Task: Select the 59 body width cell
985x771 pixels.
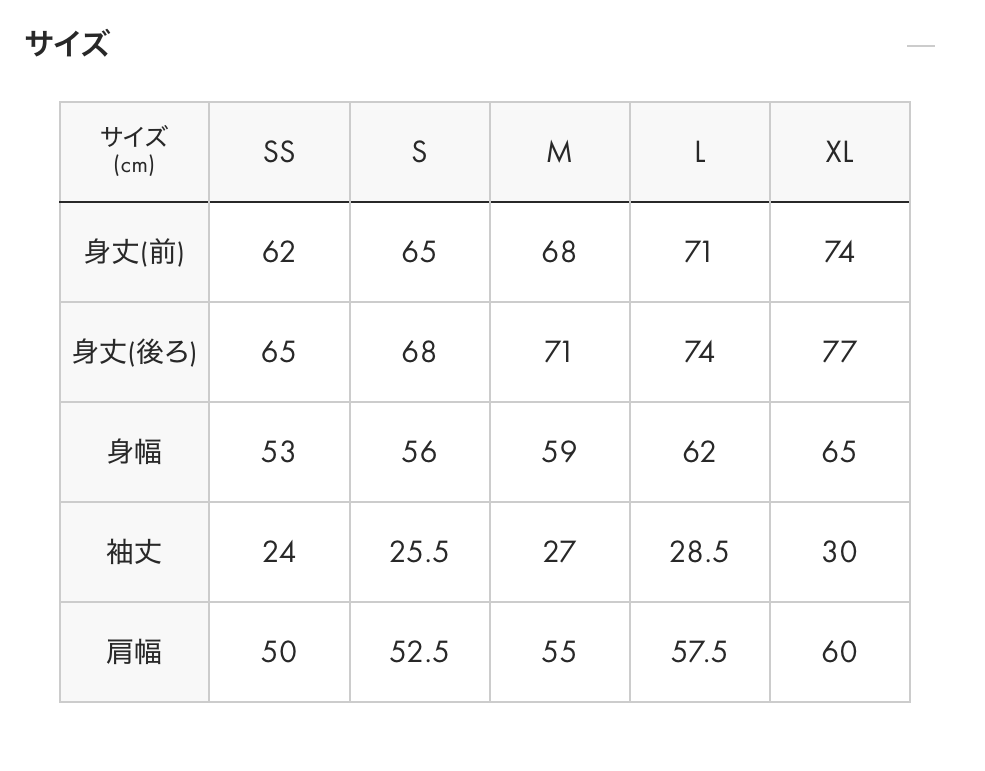Action: pyautogui.click(x=559, y=452)
